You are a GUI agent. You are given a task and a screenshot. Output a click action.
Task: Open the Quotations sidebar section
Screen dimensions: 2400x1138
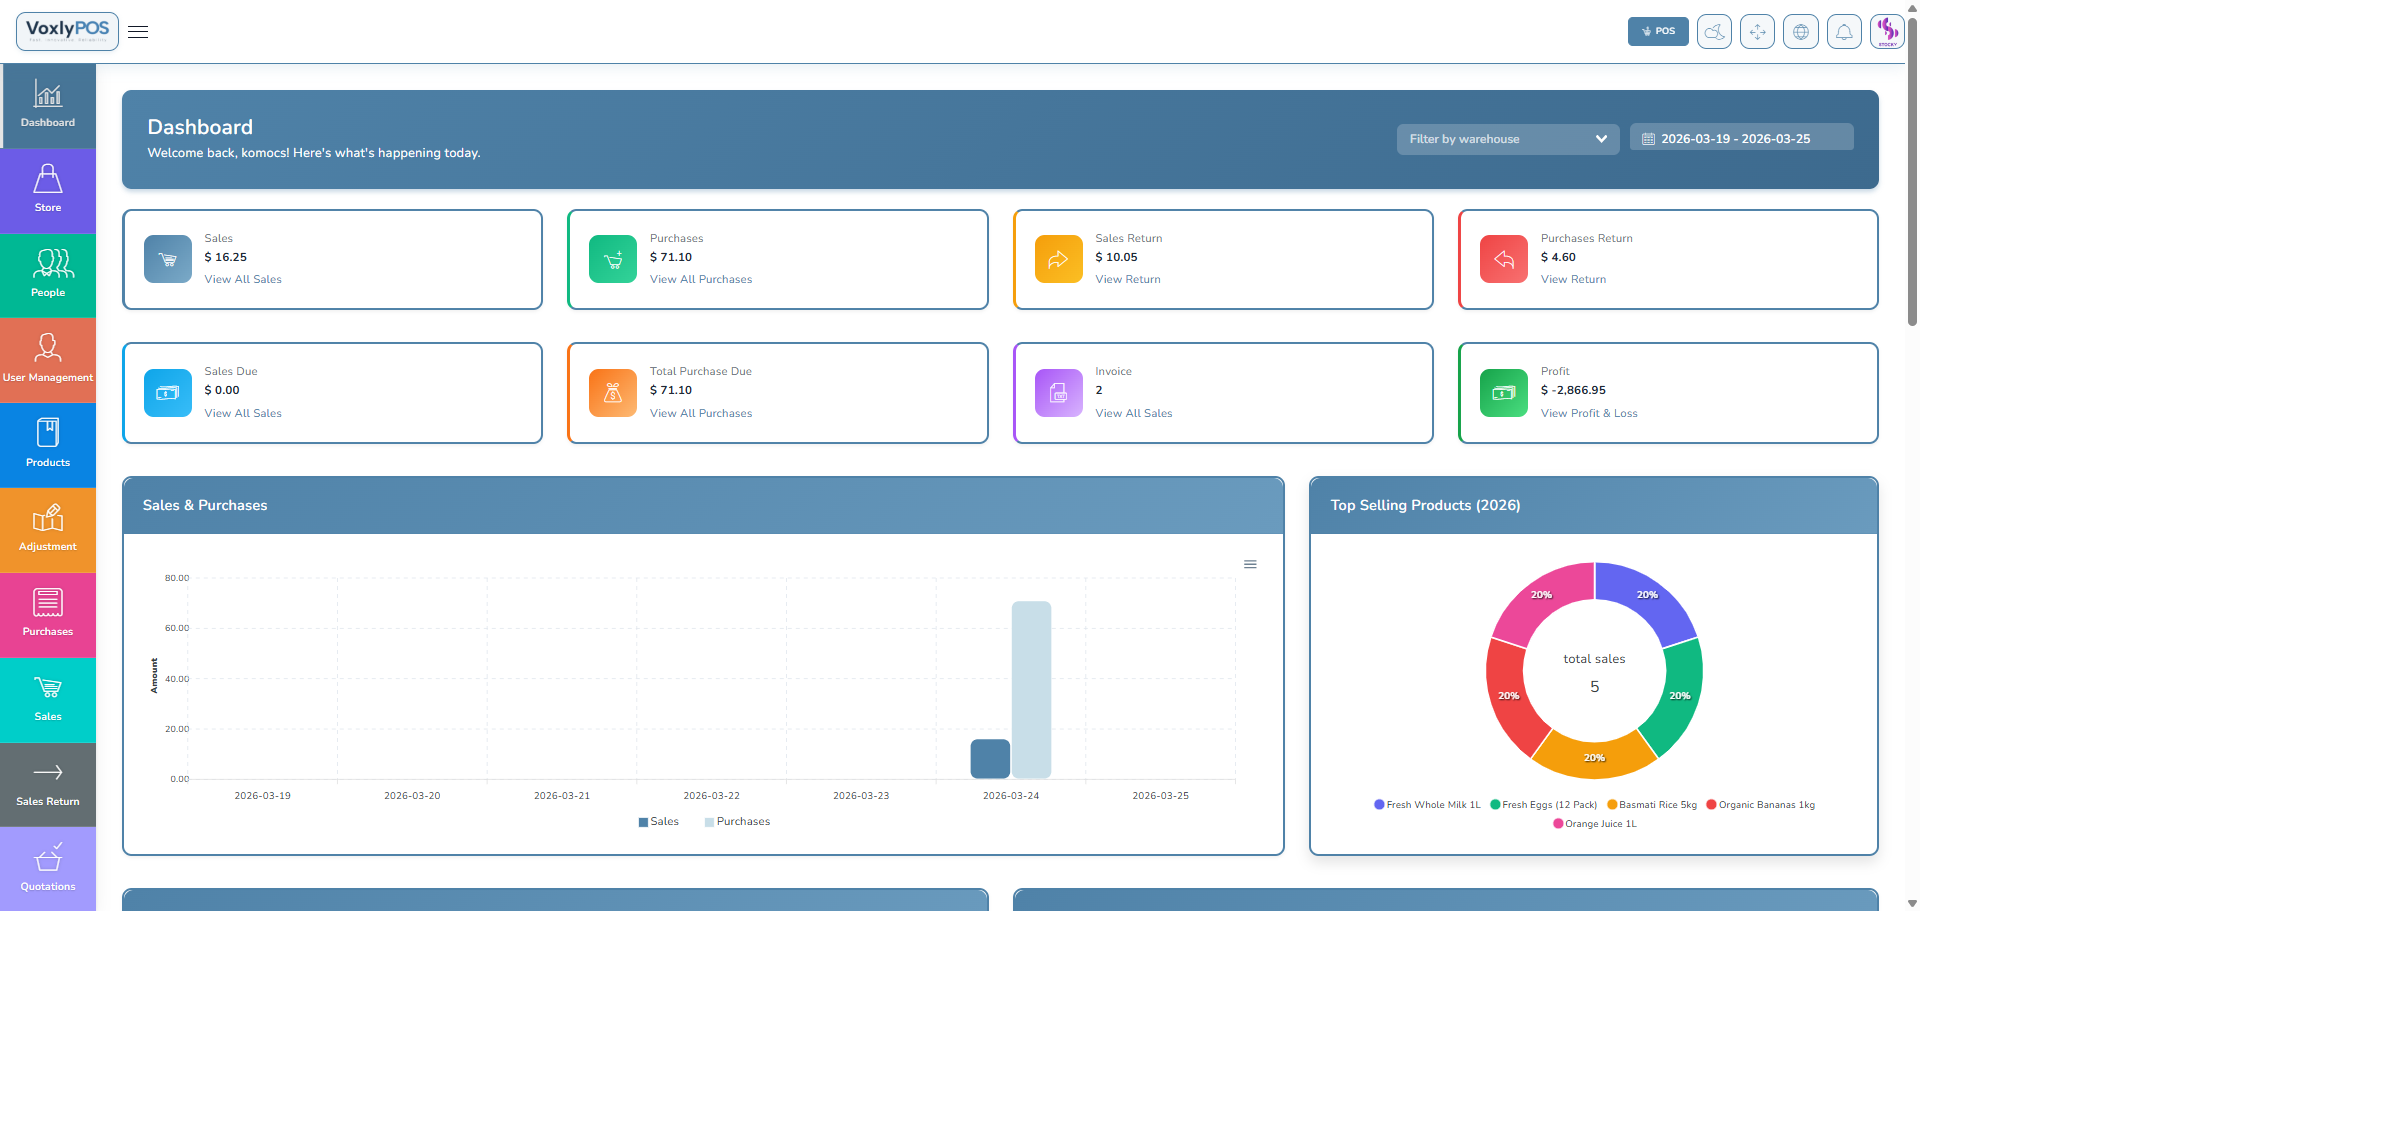pyautogui.click(x=47, y=868)
